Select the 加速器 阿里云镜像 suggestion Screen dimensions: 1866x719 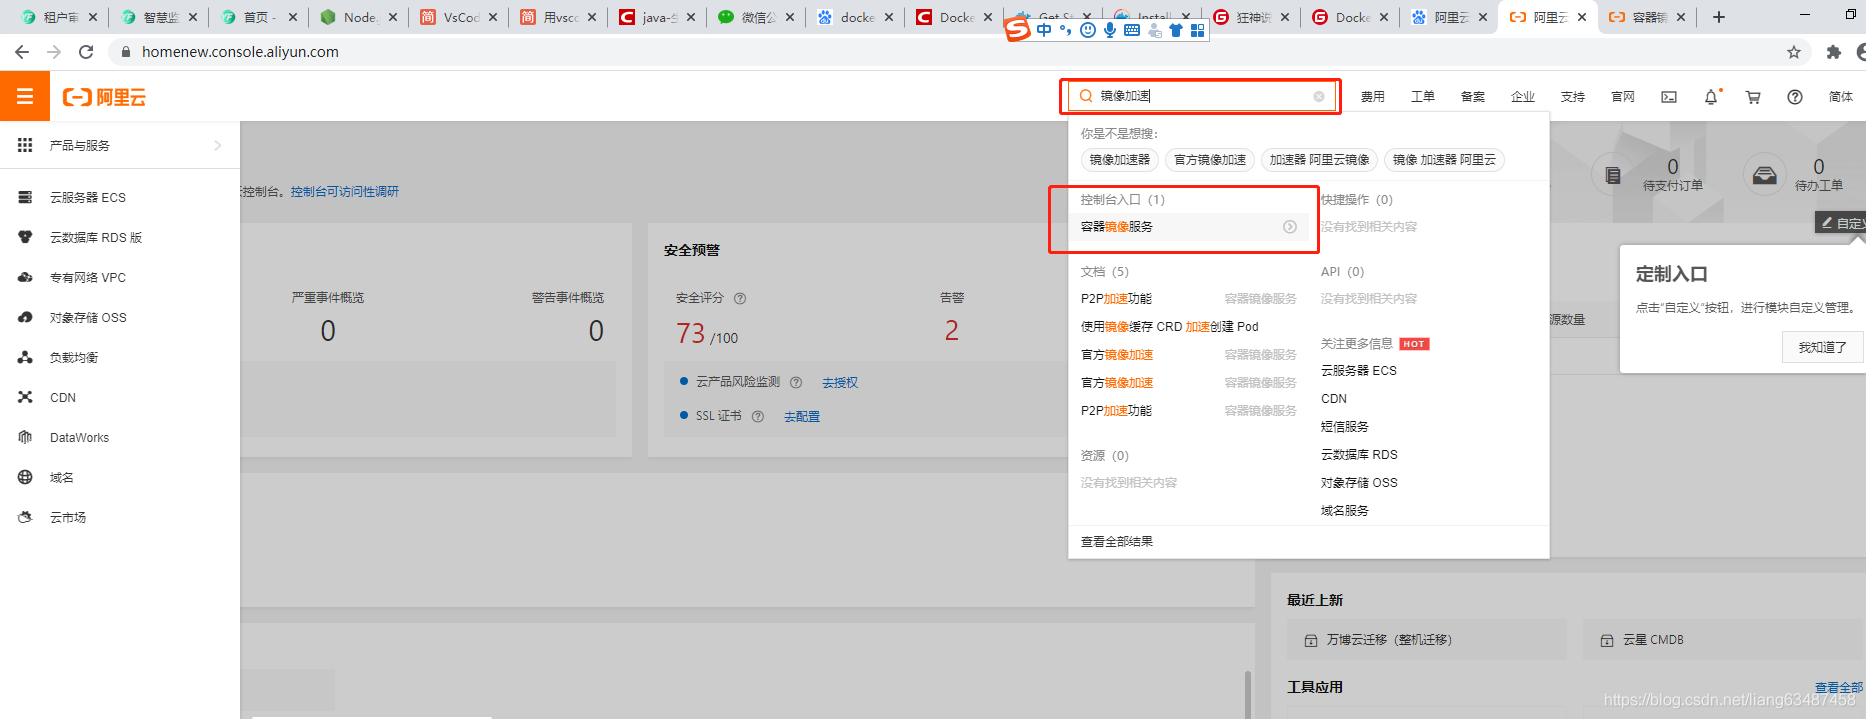tap(1320, 160)
